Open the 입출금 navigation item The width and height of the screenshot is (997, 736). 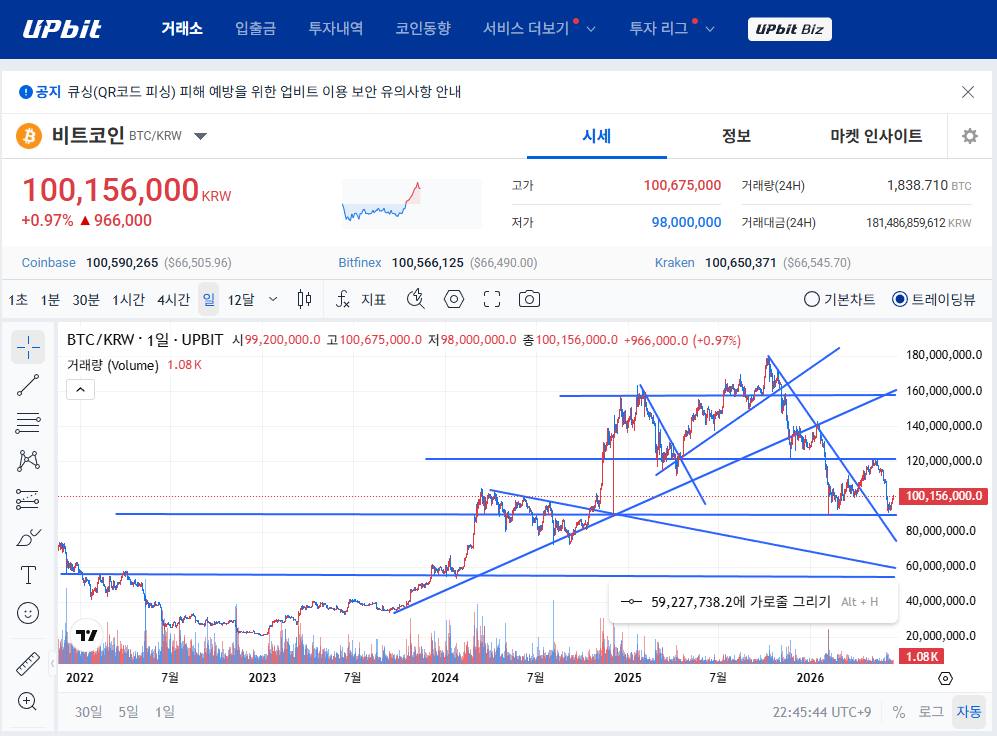[x=256, y=29]
